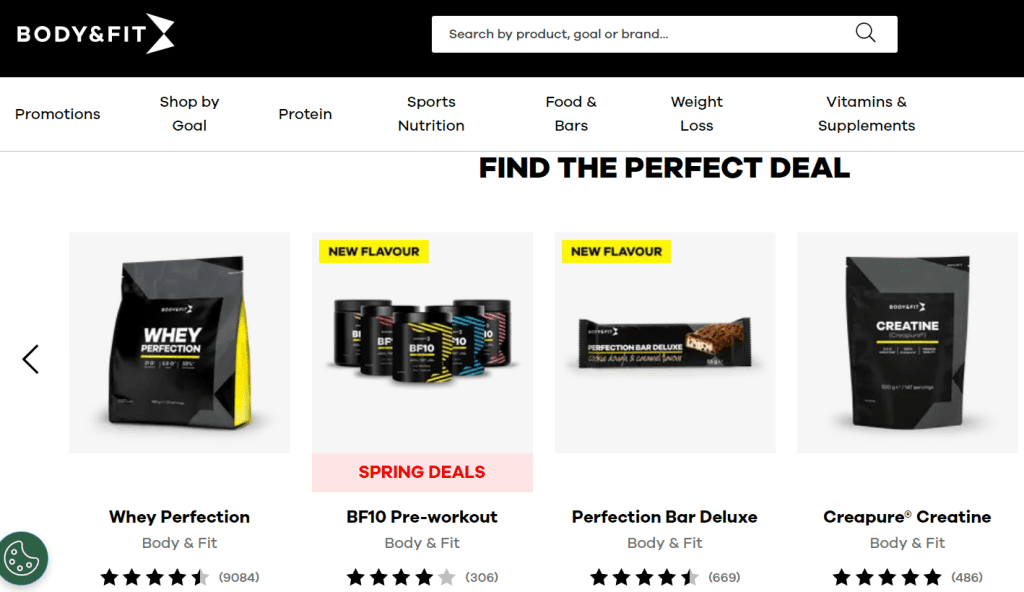Image resolution: width=1024 pixels, height=592 pixels.
Task: Open the Weight Loss menu
Action: pos(696,114)
